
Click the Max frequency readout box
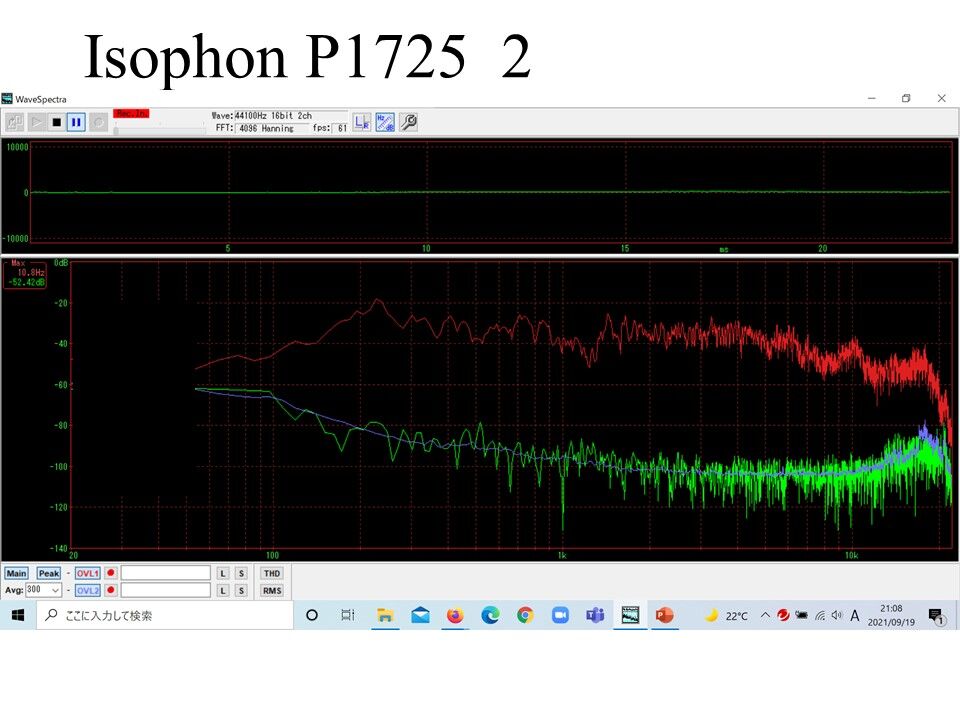tap(25, 273)
